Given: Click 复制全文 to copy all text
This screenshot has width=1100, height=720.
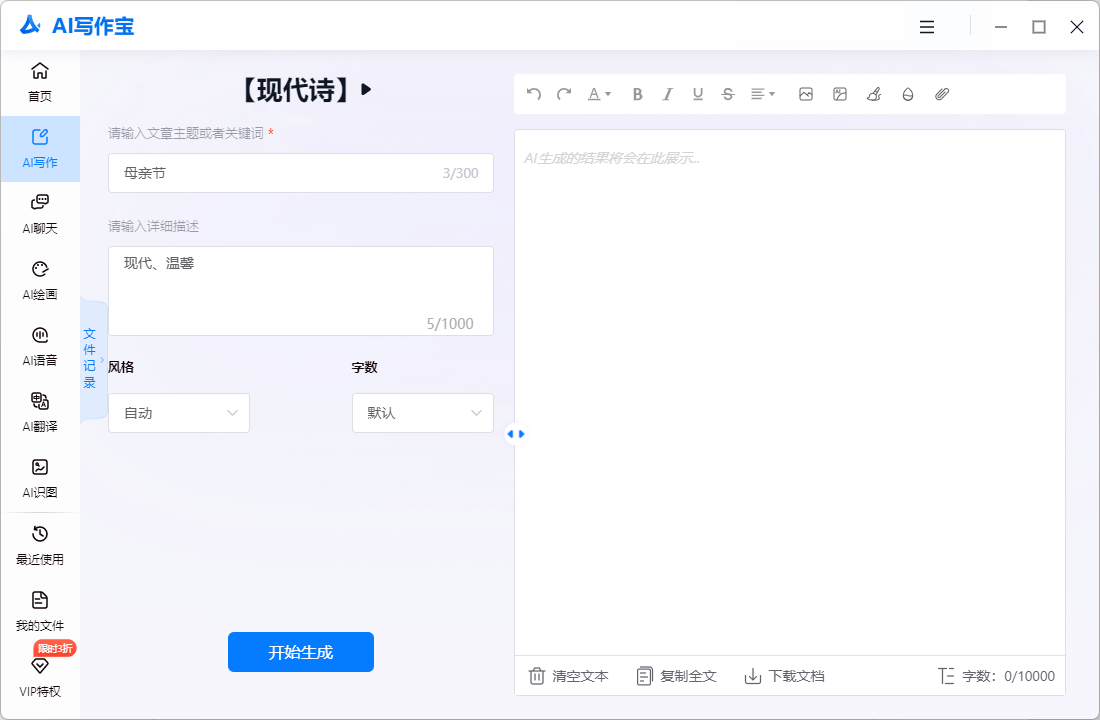Looking at the screenshot, I should (x=677, y=676).
